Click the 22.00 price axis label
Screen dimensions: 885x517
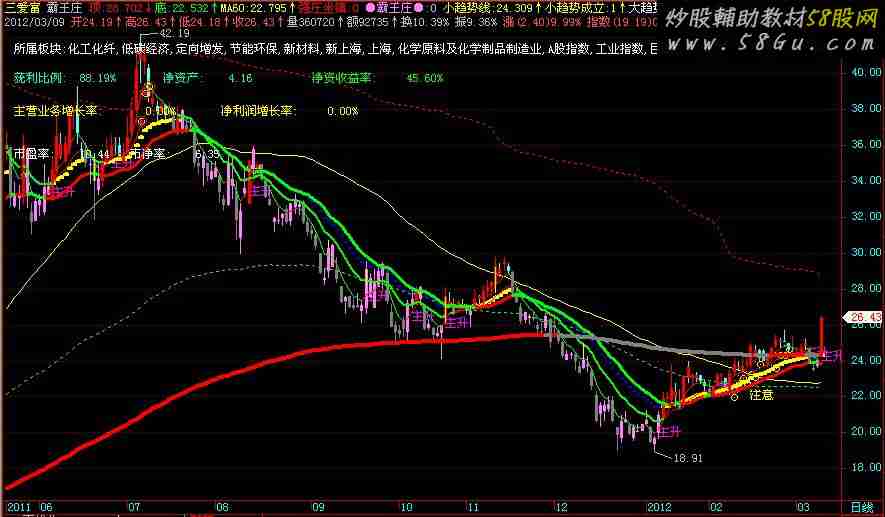865,395
